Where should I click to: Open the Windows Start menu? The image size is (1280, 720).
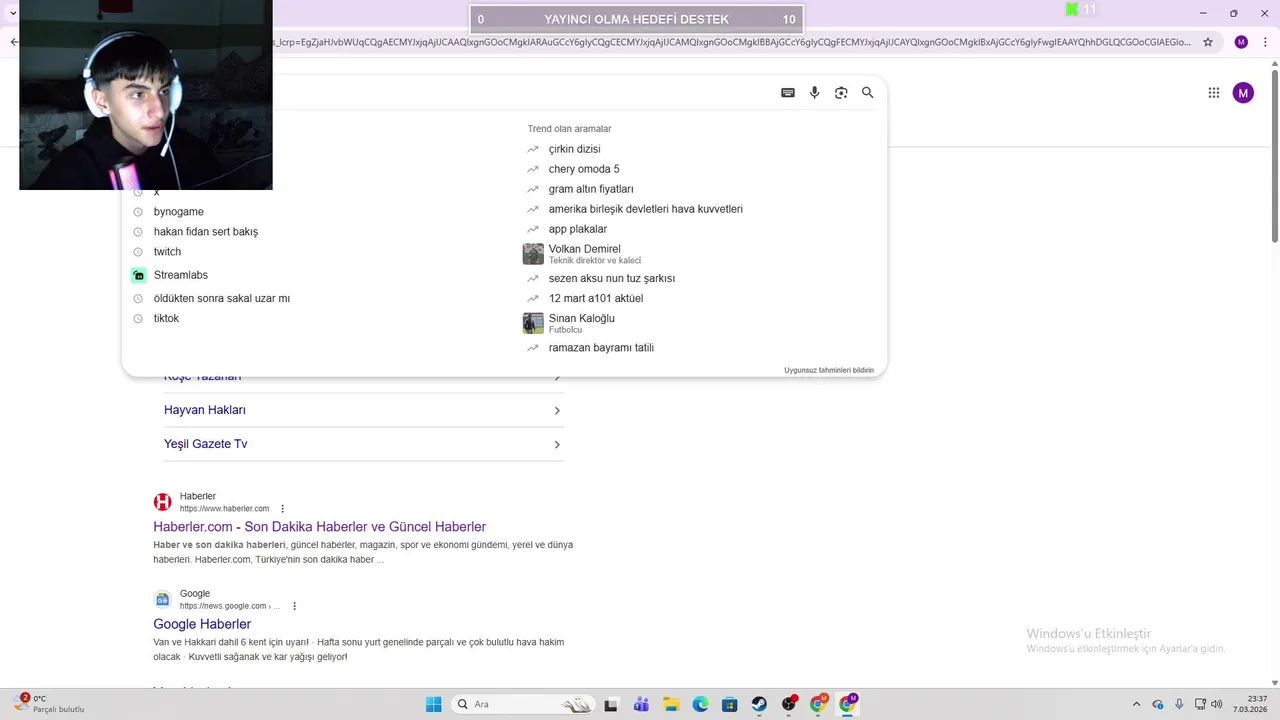point(433,704)
